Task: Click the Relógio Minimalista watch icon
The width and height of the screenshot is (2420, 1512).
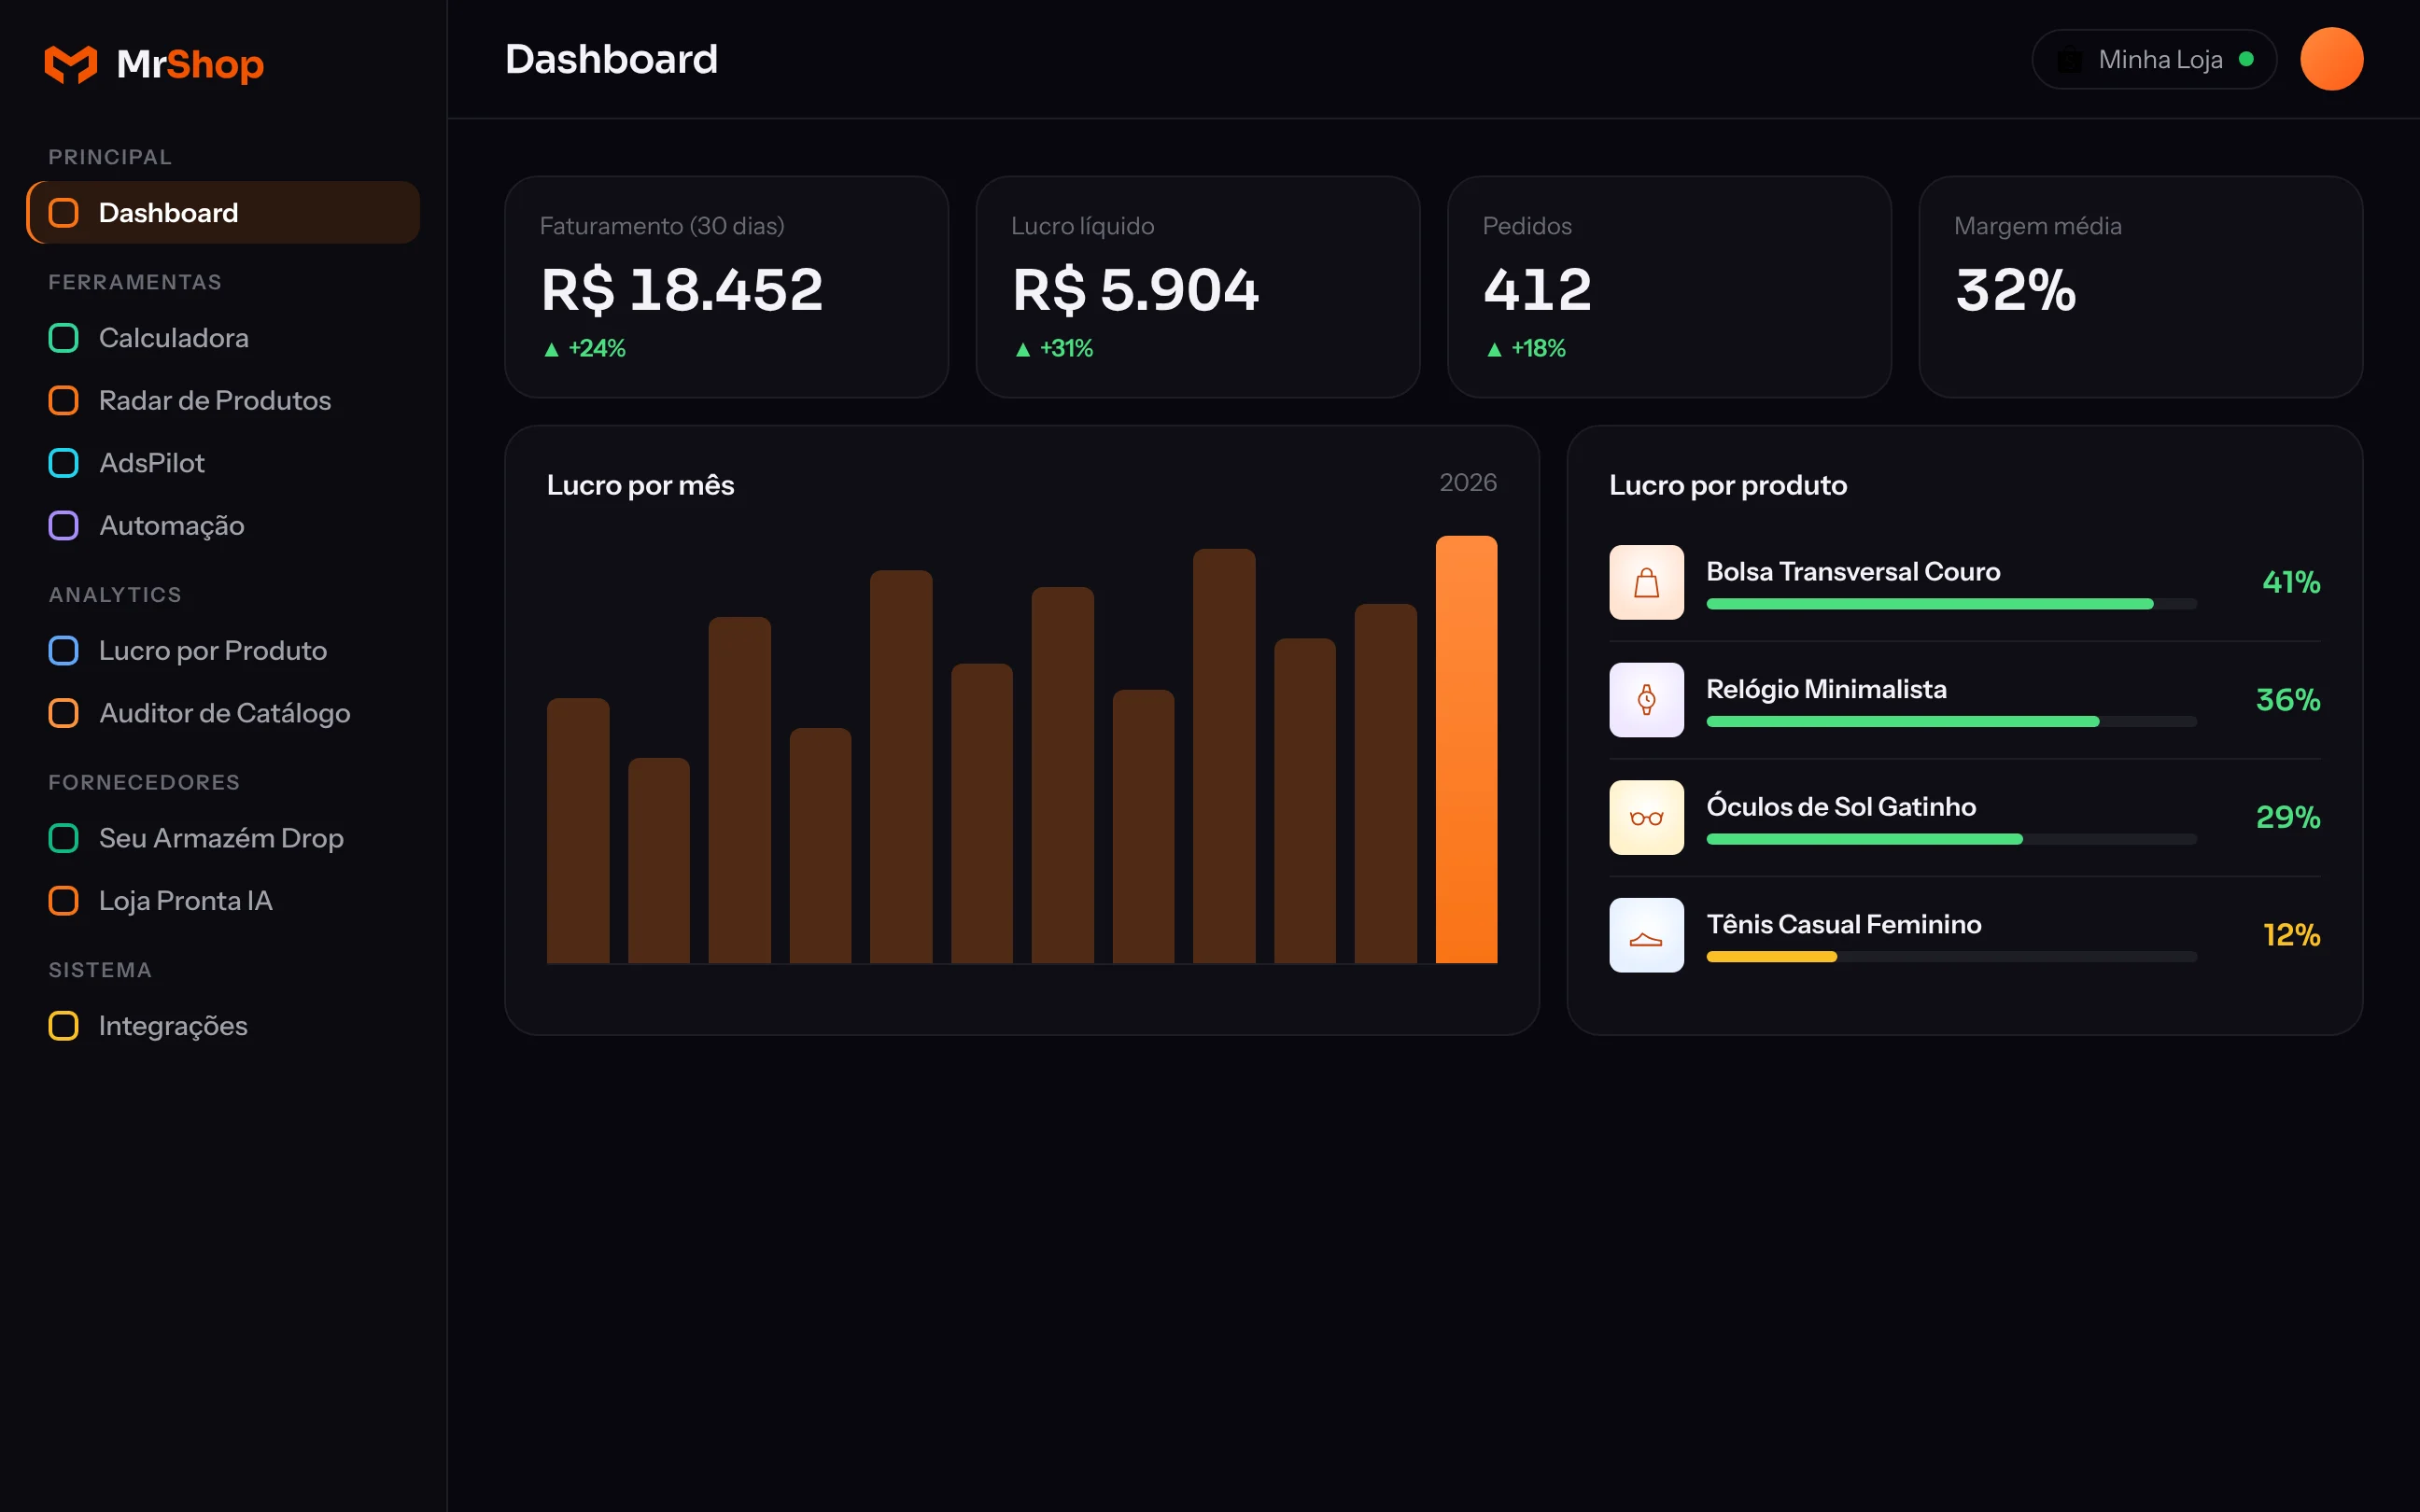Action: [x=1646, y=700]
